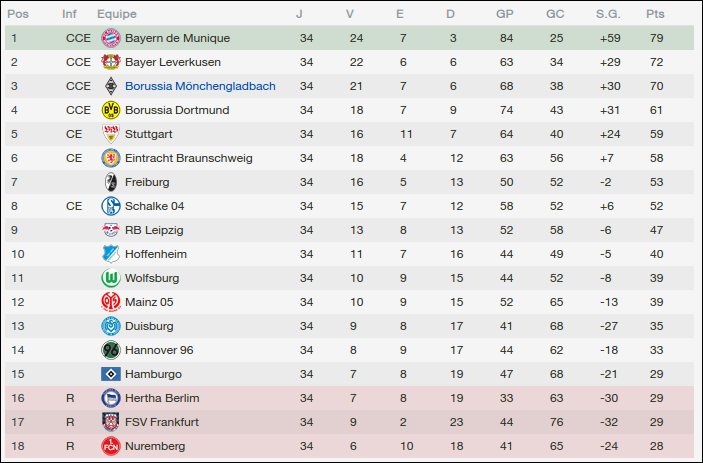This screenshot has height=463, width=703.
Task: Click the Bayer Leverkusen club badge
Action: pyautogui.click(x=110, y=62)
